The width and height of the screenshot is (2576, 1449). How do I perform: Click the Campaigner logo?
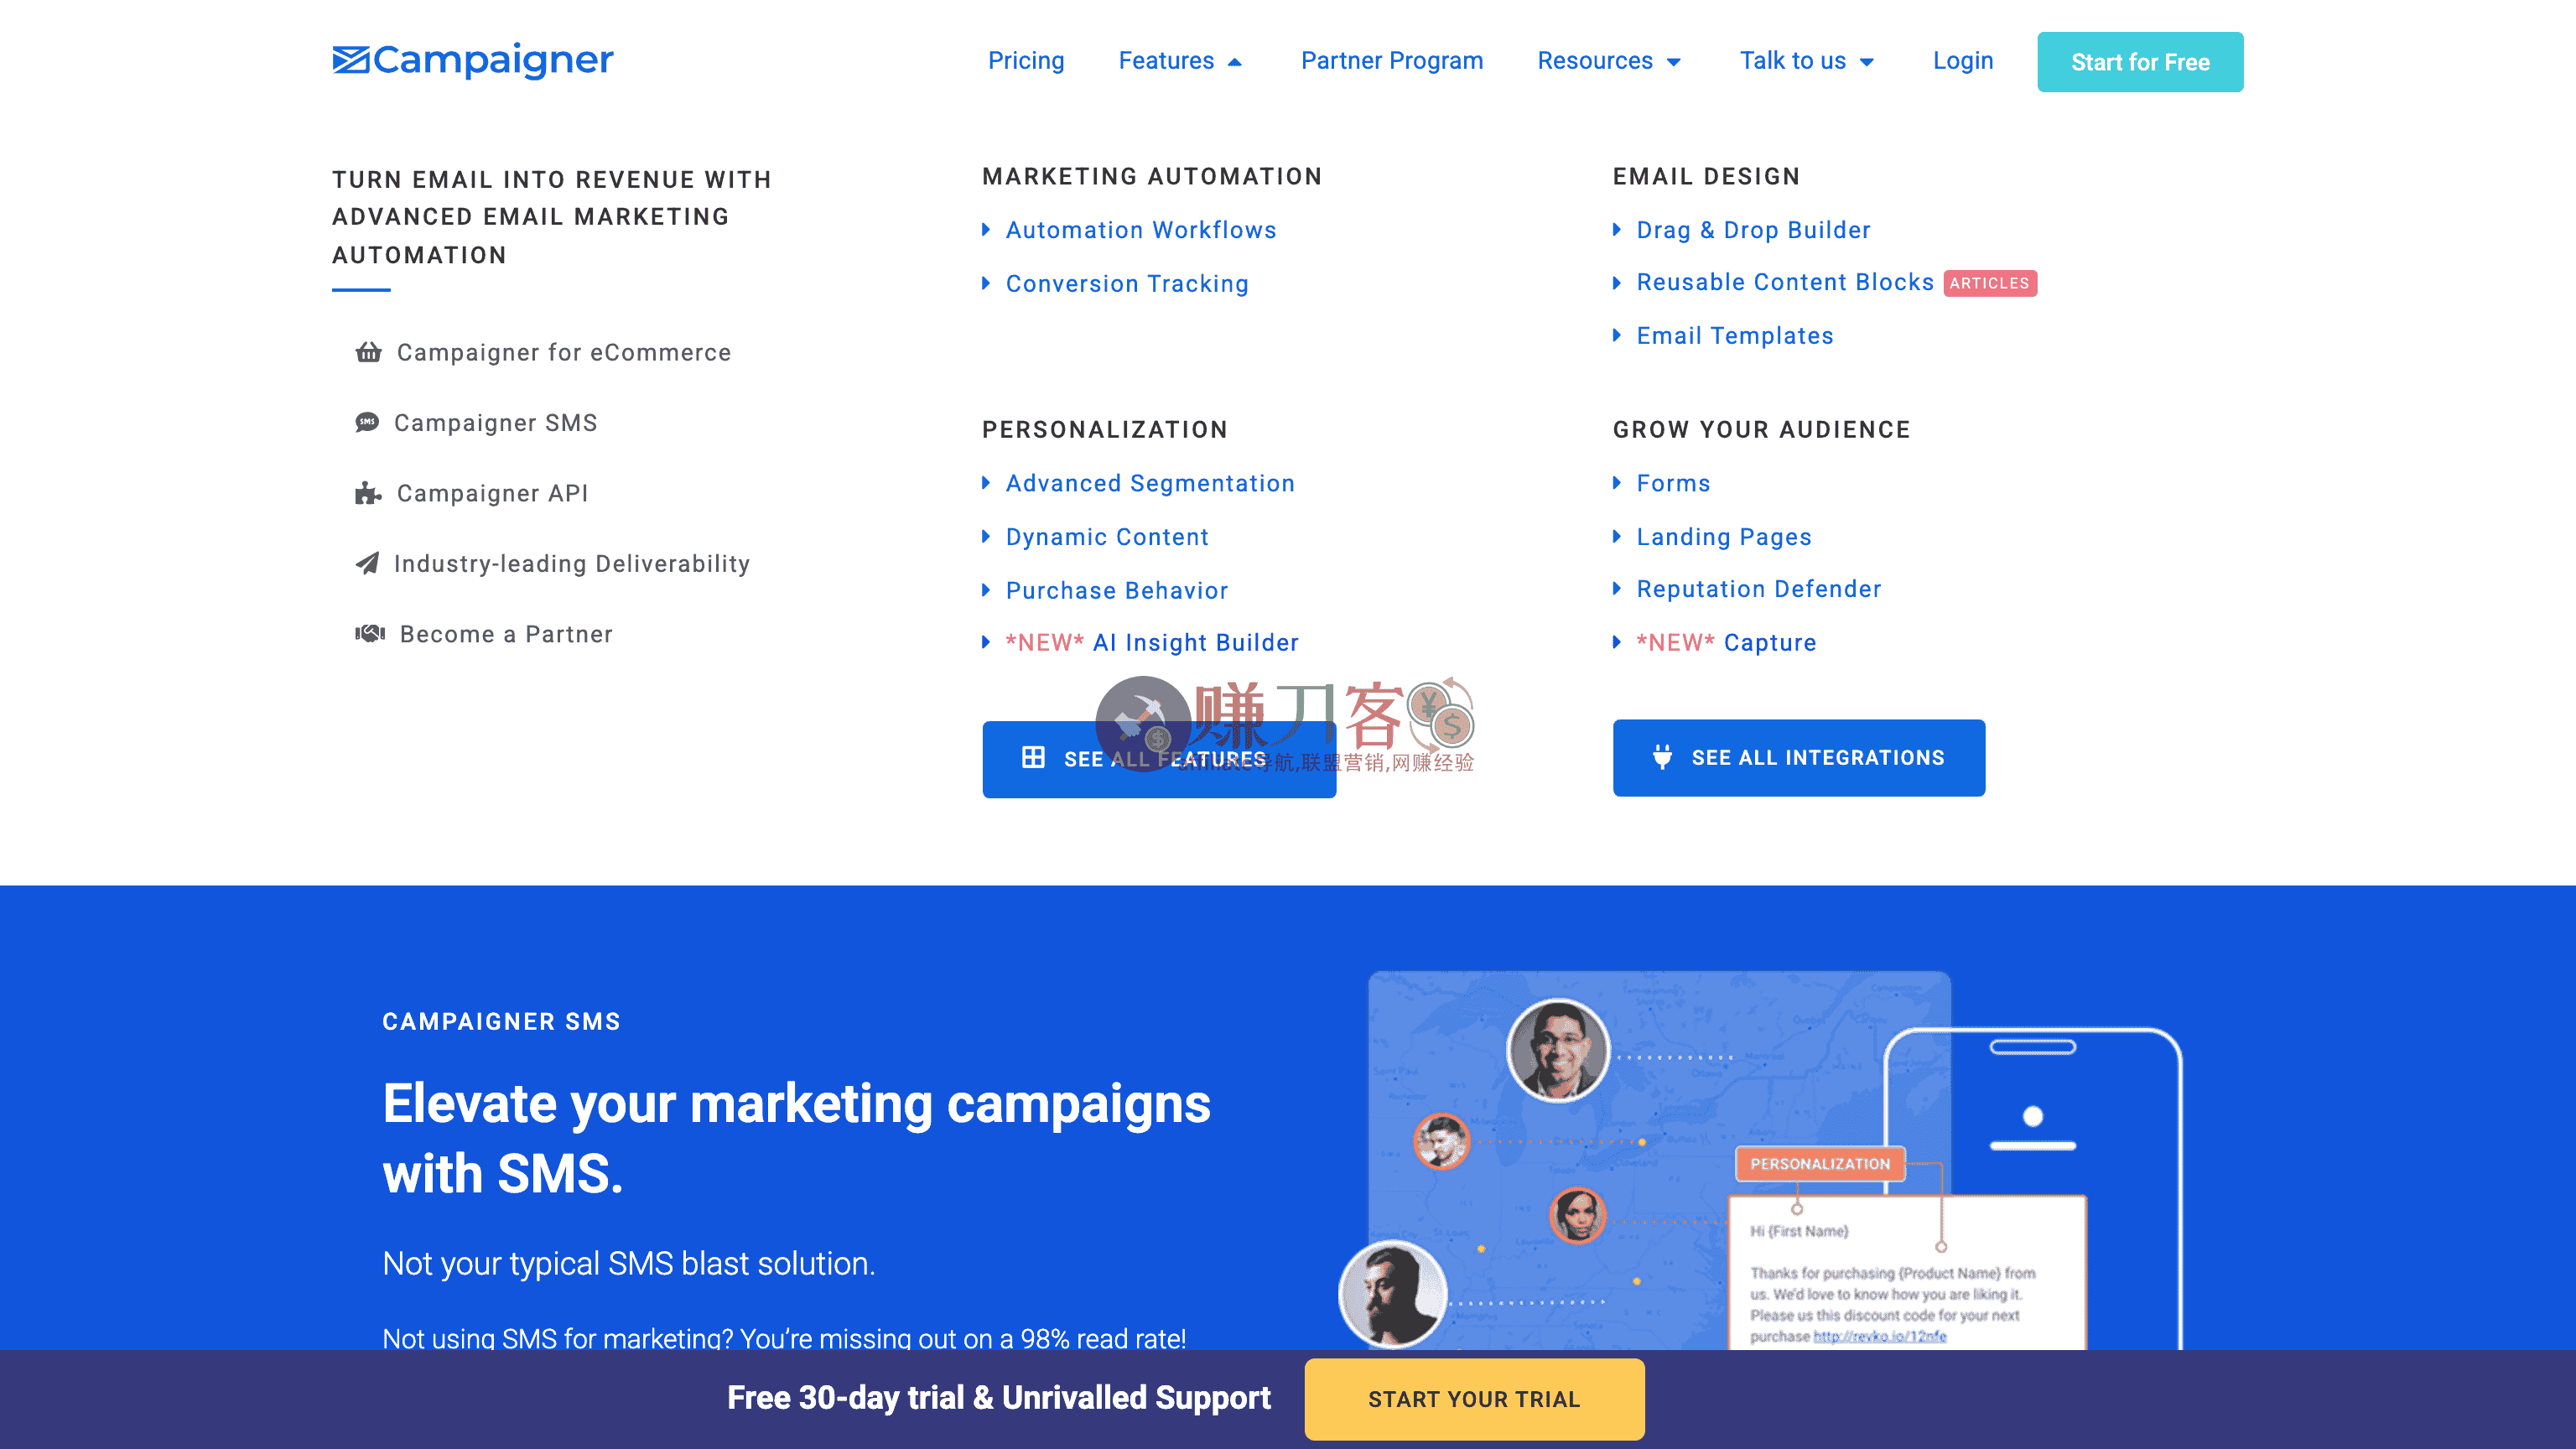point(472,60)
